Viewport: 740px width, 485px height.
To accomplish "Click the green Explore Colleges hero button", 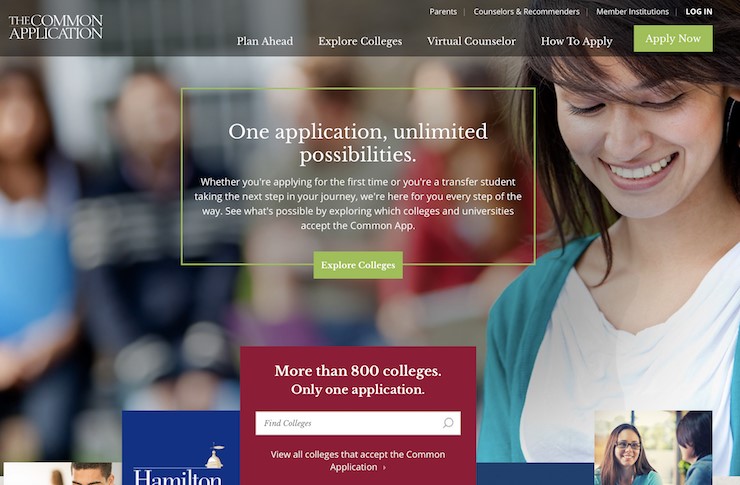I will (358, 265).
